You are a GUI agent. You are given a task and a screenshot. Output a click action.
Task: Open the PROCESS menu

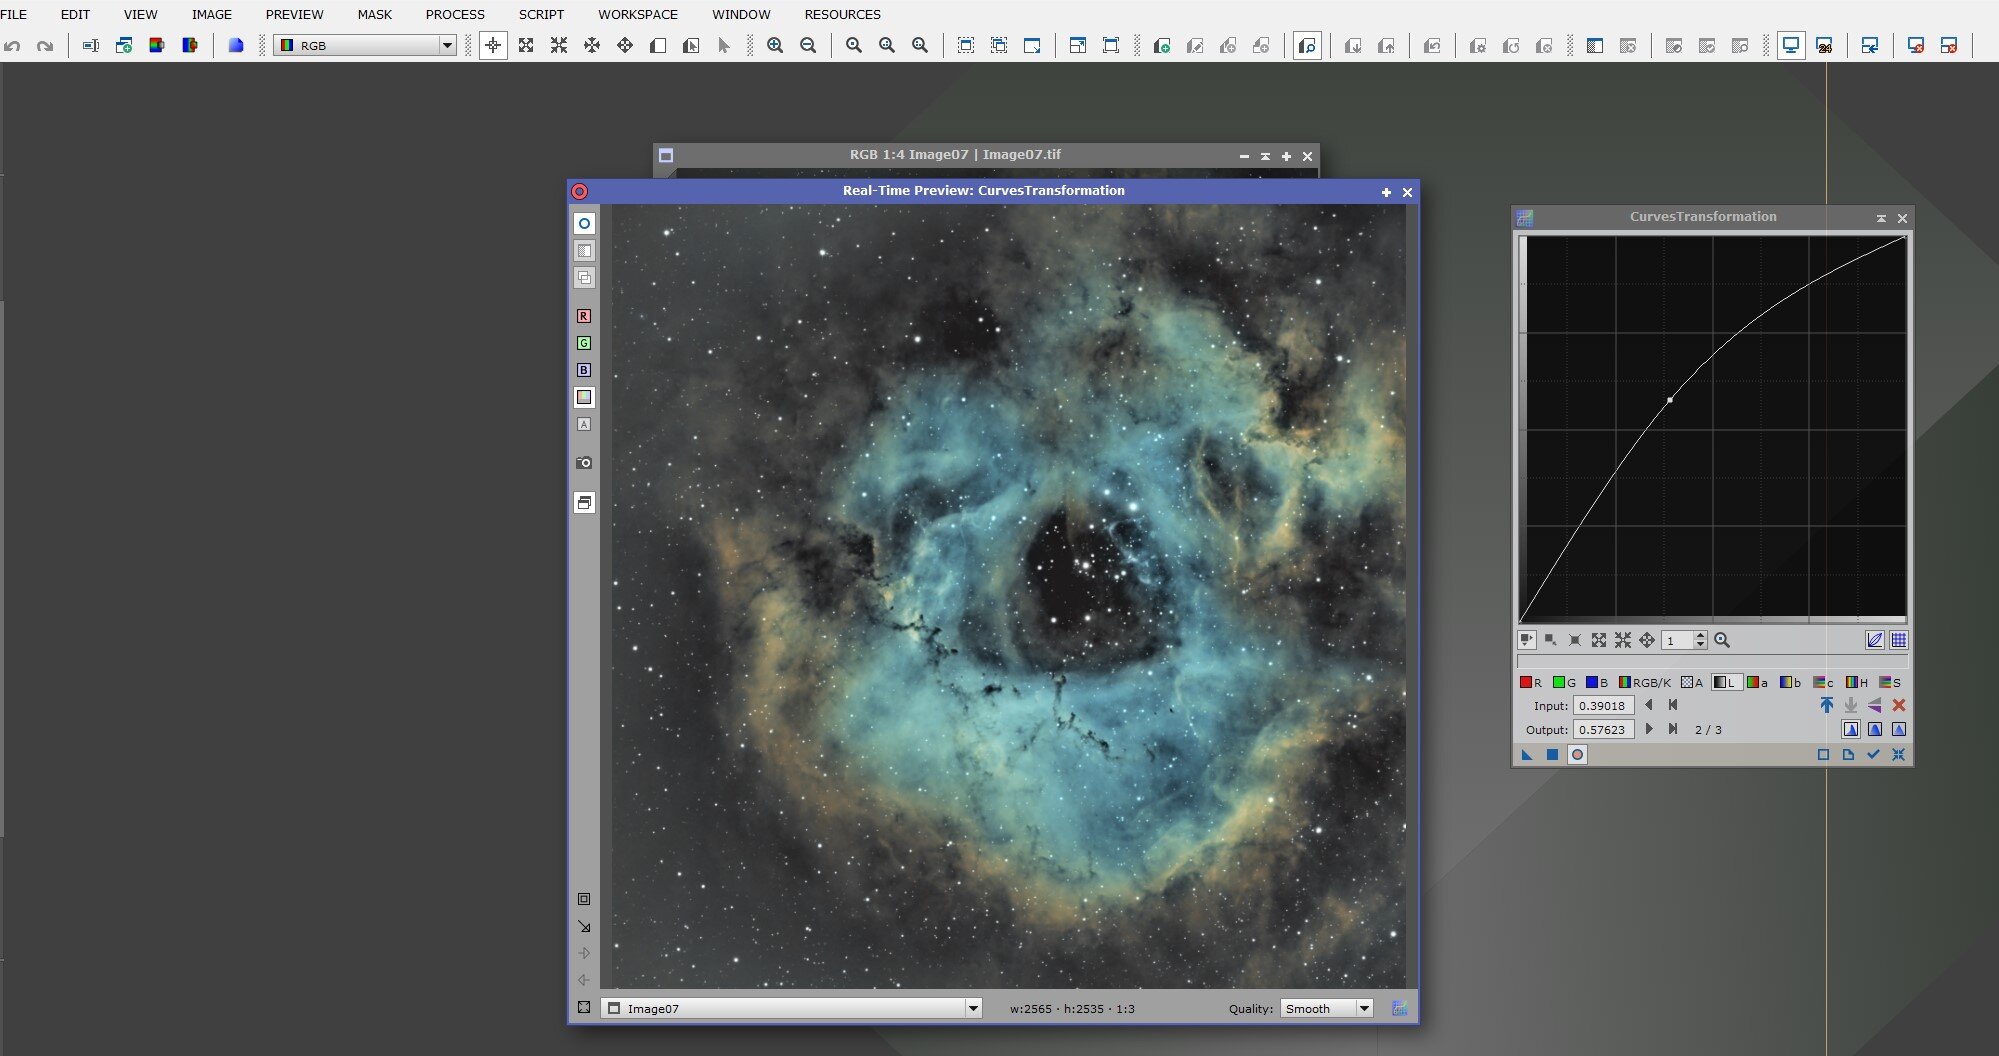pos(455,15)
